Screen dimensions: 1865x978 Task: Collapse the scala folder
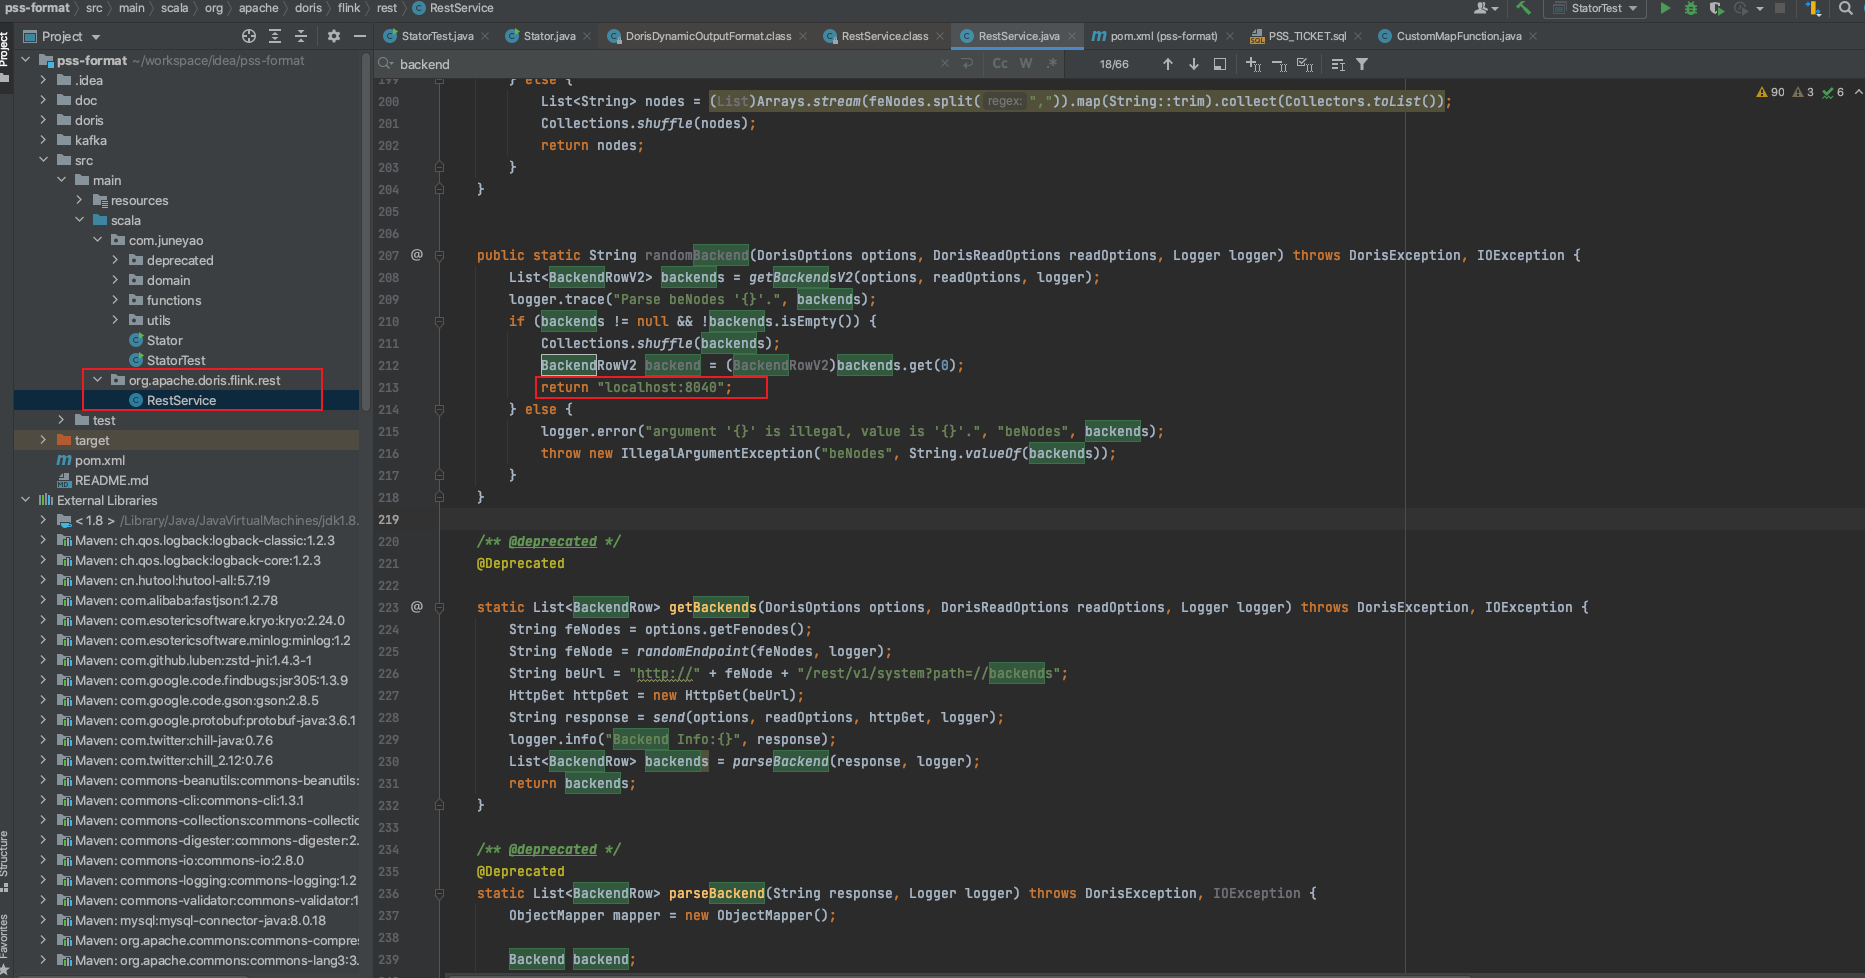[x=79, y=220]
